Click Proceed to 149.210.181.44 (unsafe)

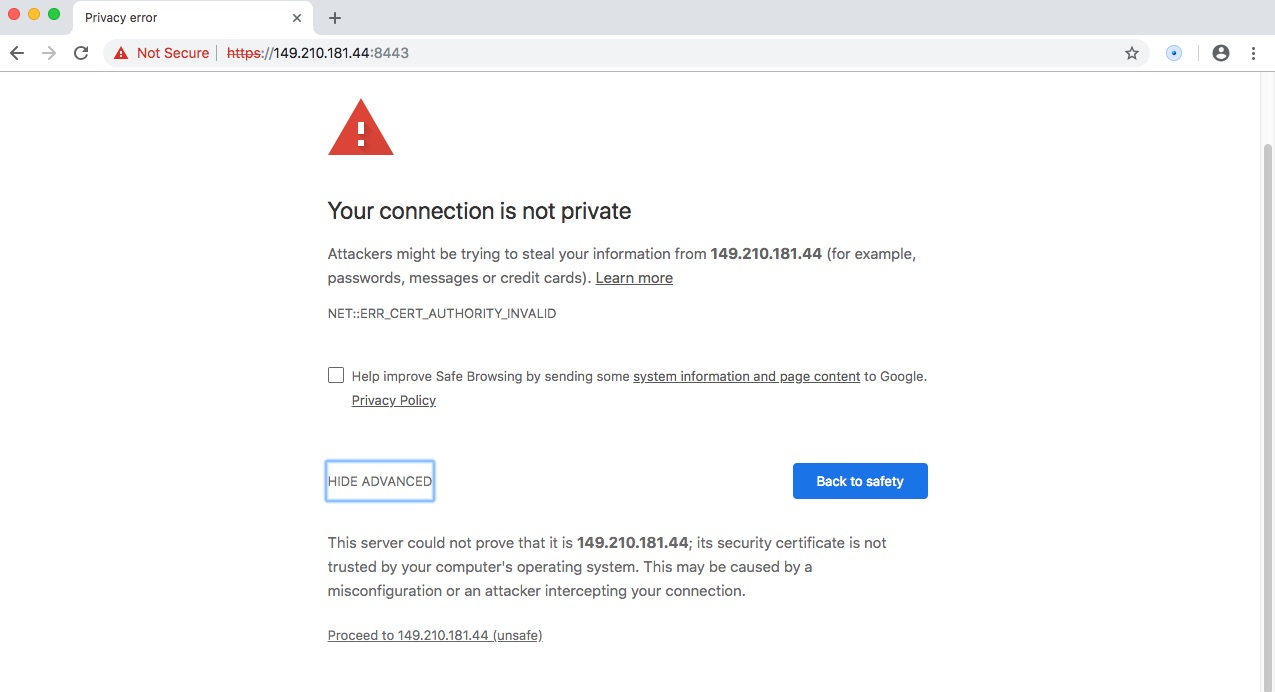(x=435, y=635)
